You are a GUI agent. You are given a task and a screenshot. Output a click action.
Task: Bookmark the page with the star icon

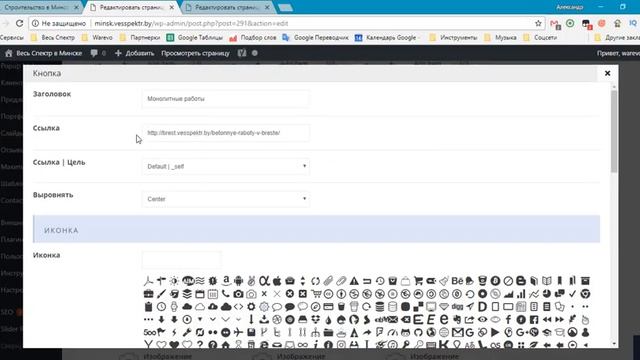click(x=538, y=23)
